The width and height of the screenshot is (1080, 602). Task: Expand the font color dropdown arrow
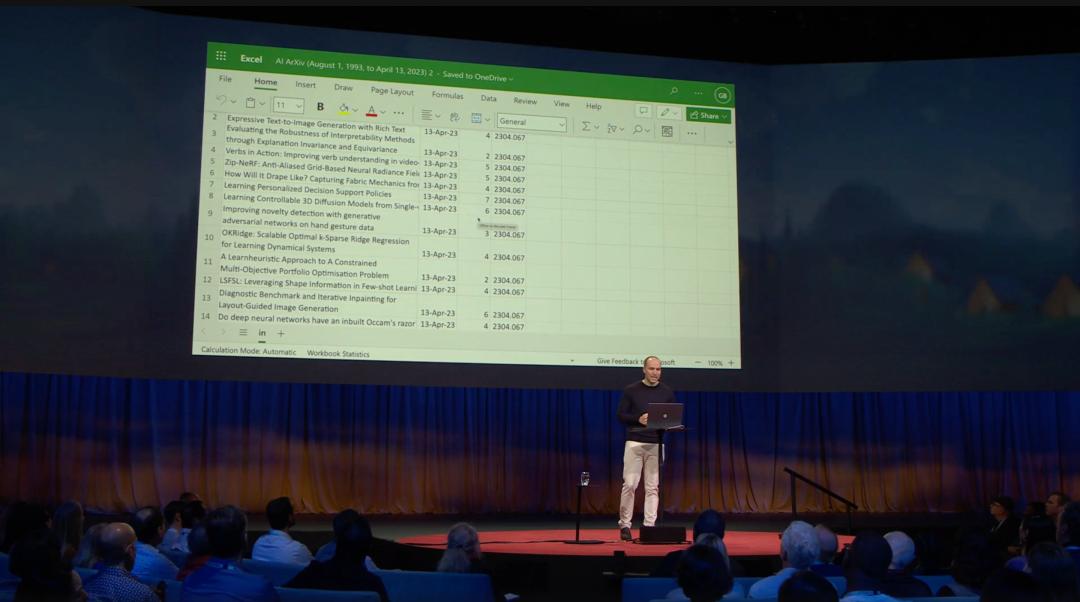pos(383,112)
